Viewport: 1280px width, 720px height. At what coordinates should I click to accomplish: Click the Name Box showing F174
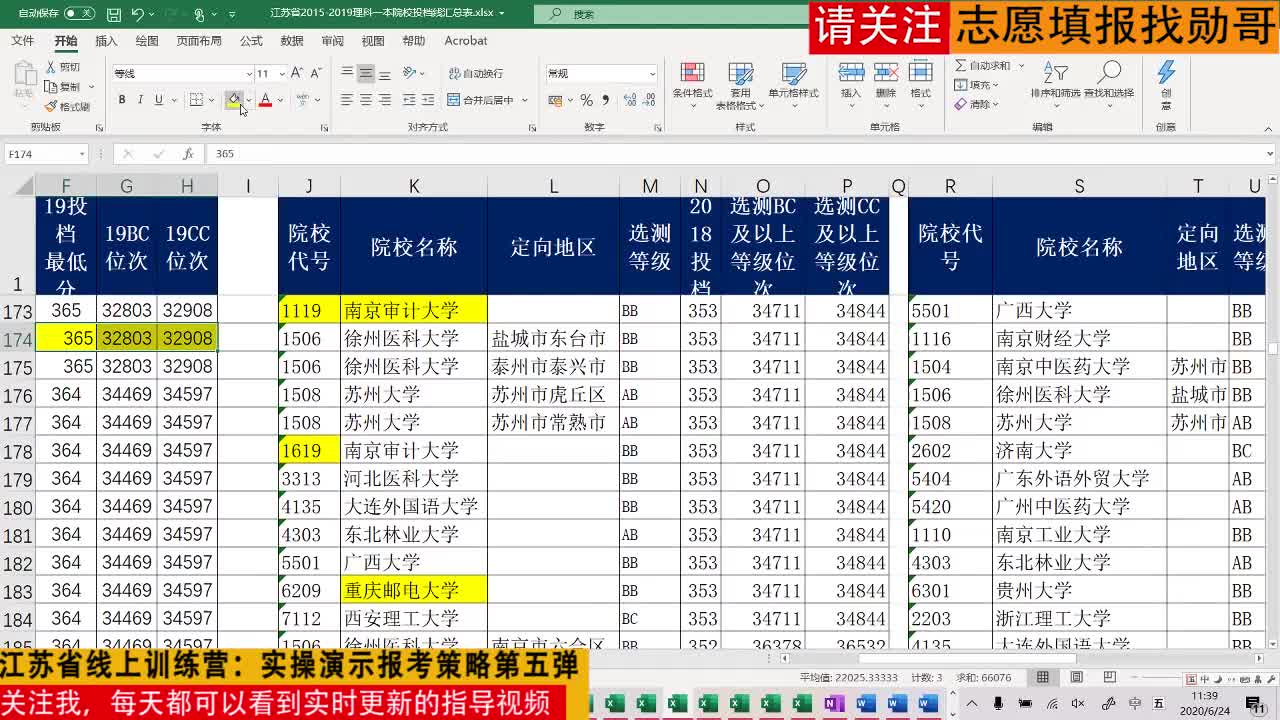point(46,154)
